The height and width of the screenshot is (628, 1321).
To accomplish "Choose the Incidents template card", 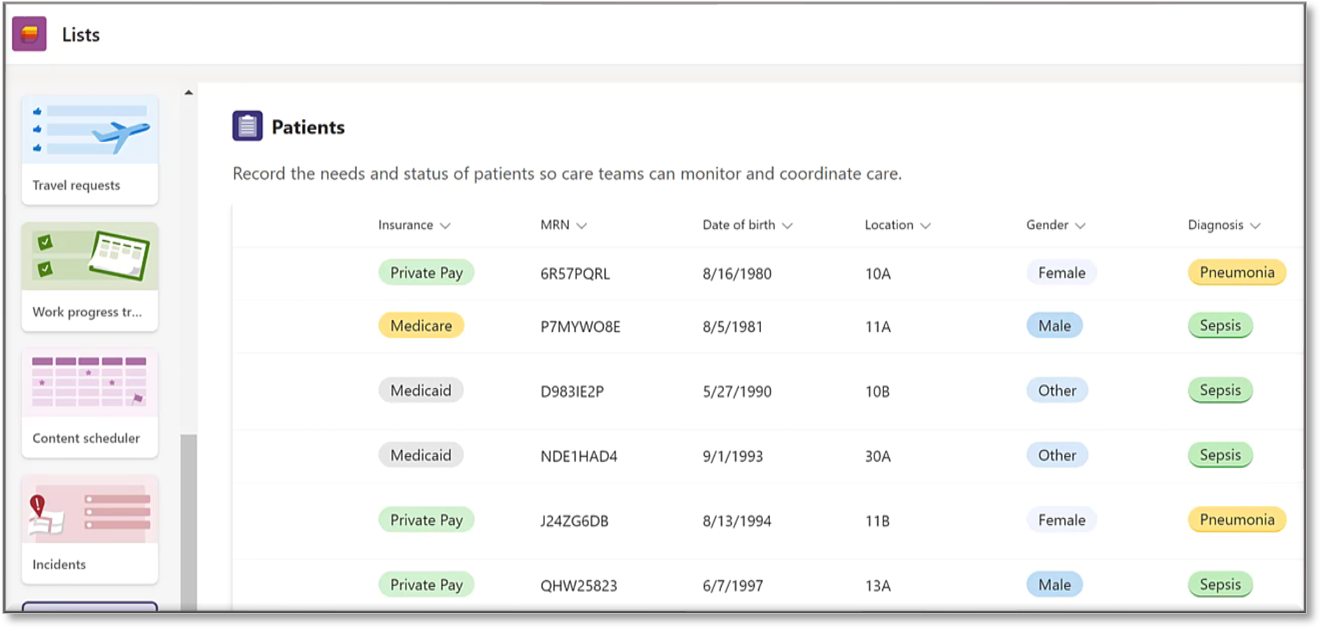I will pos(90,529).
